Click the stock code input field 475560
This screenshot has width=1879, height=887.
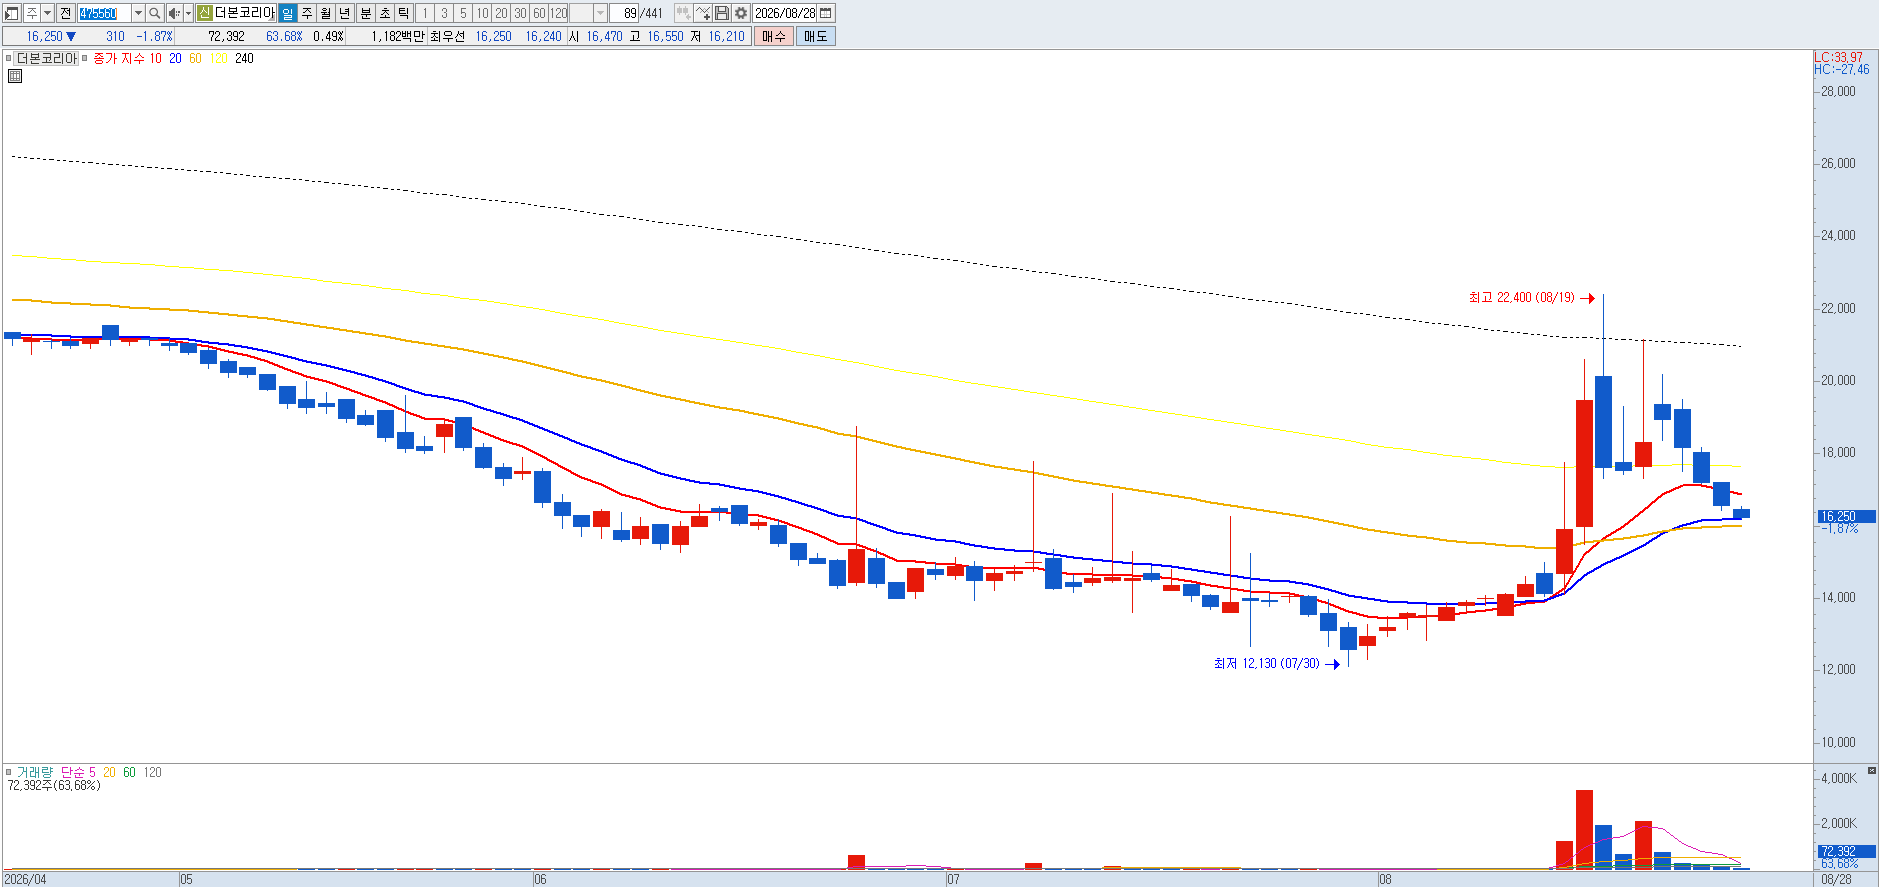pos(103,13)
